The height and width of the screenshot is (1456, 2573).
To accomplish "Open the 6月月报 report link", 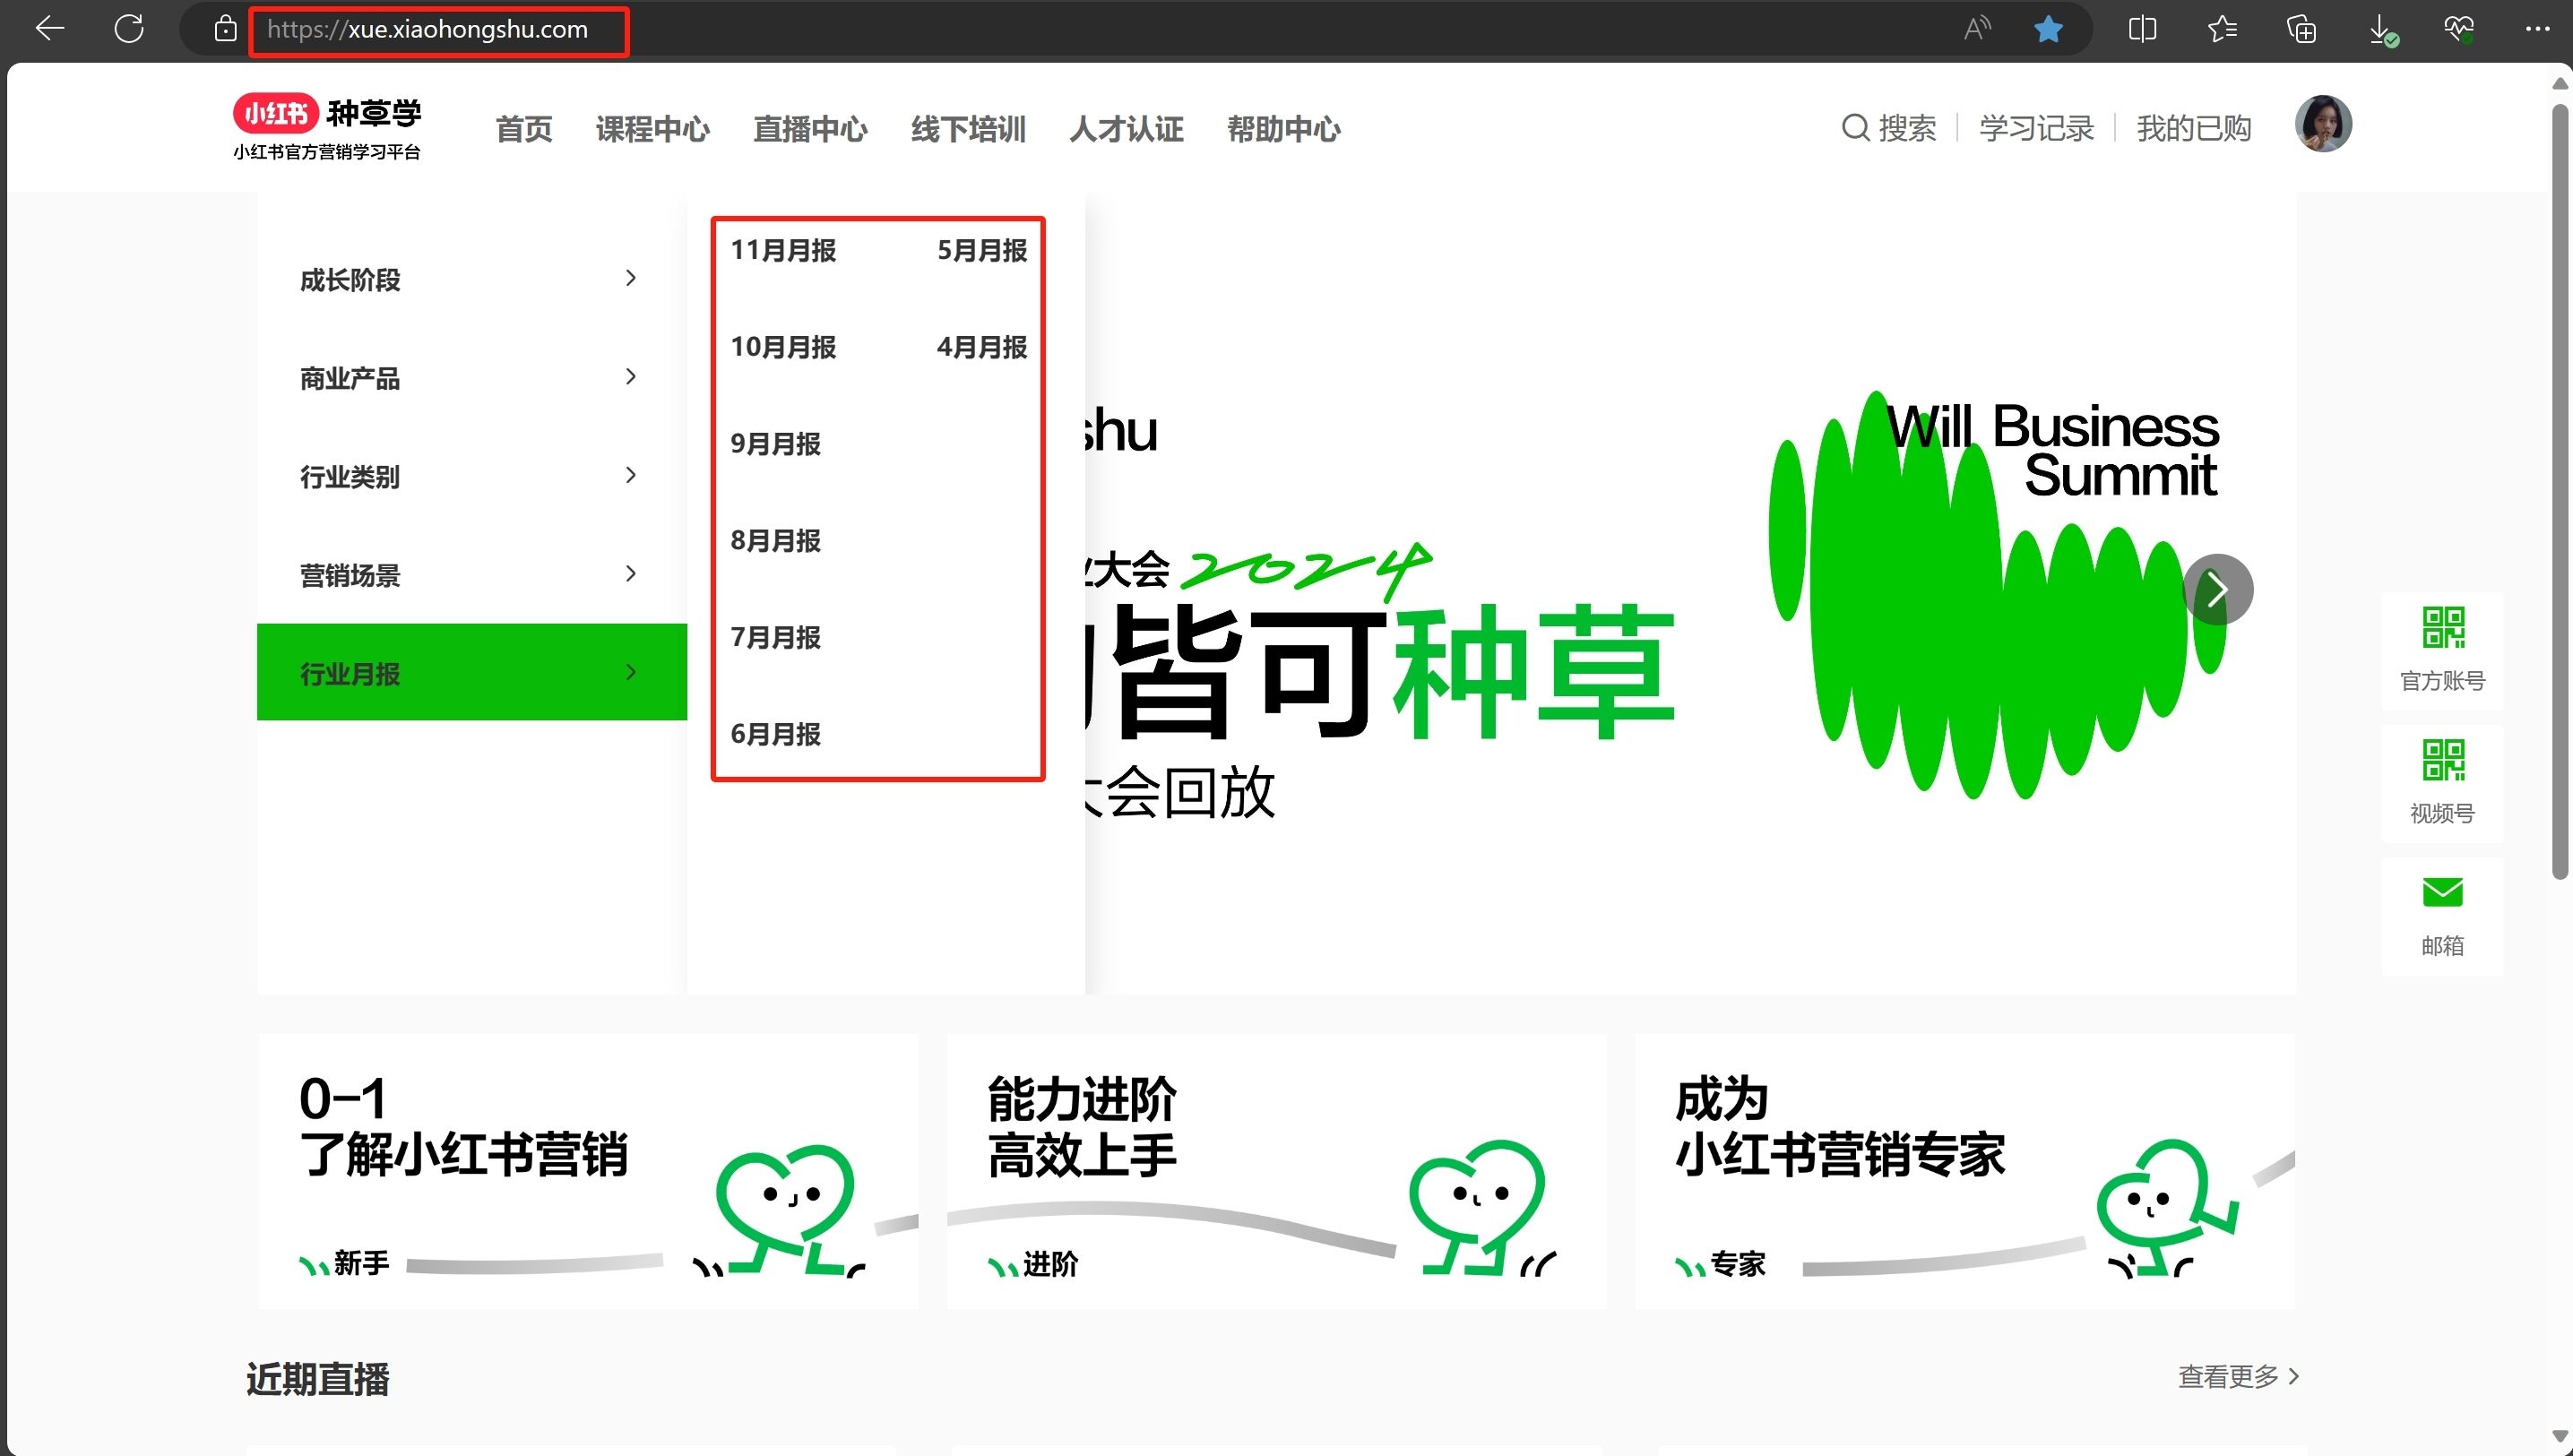I will [776, 734].
